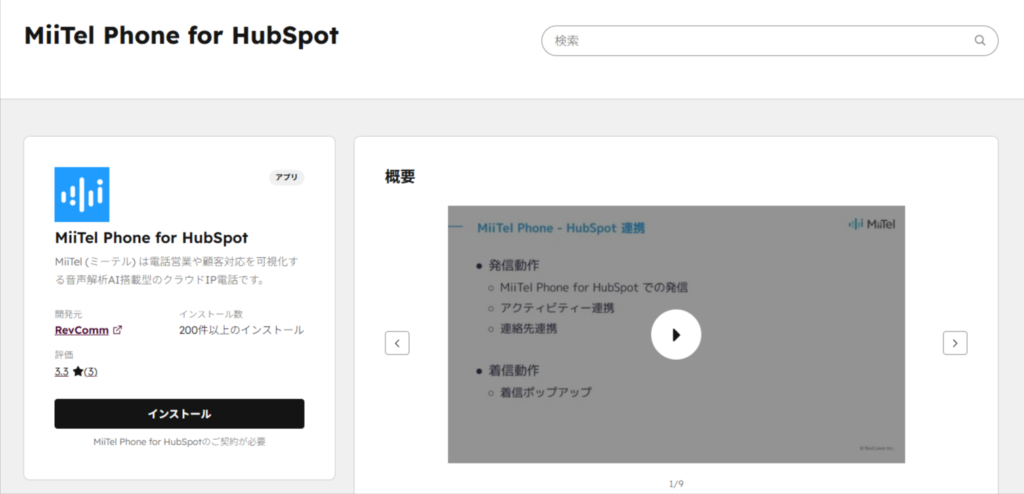Click the アプリ badge
1024x494 pixels.
287,177
